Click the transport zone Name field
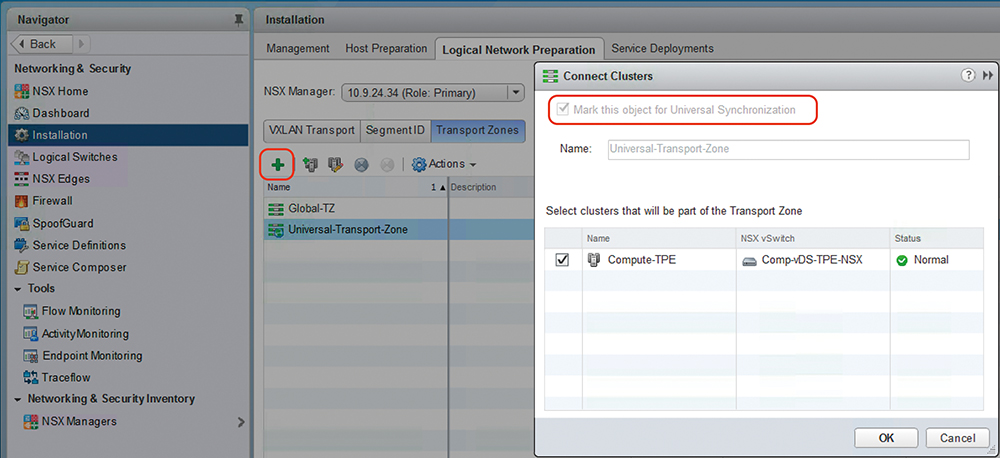 pos(788,149)
